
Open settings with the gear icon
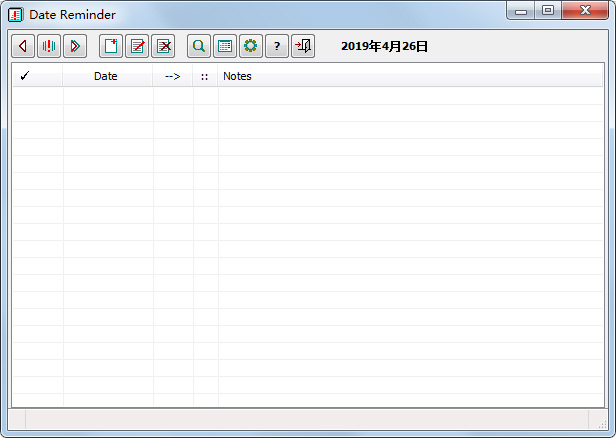coord(251,46)
